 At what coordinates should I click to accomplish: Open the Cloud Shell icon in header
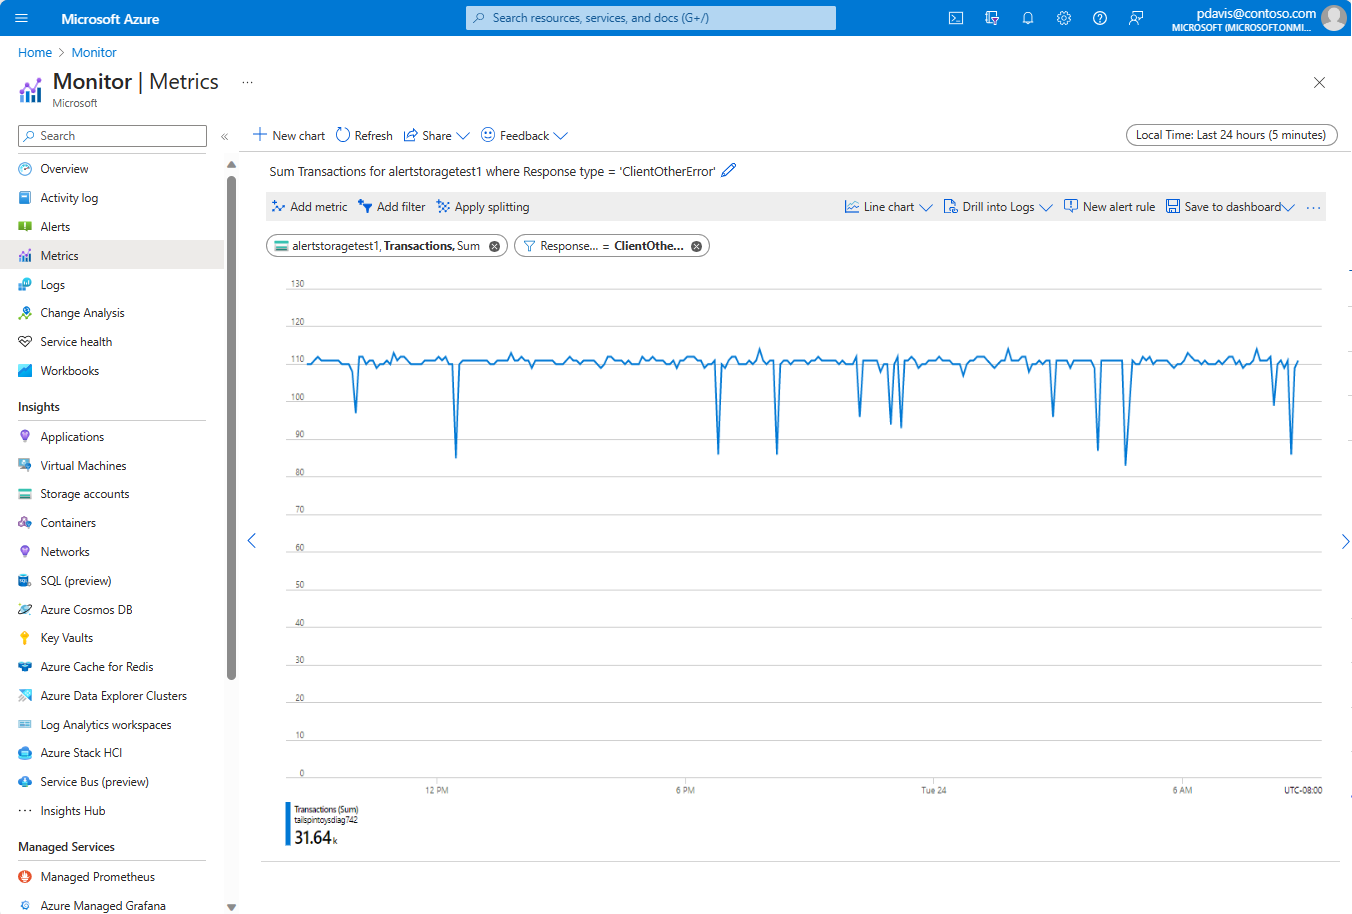pyautogui.click(x=956, y=18)
